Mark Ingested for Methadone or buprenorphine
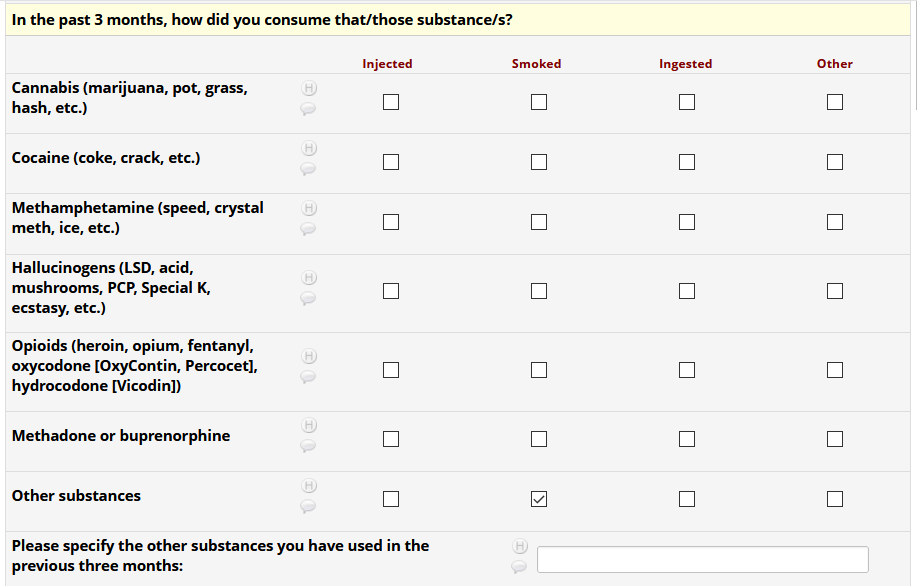The width and height of the screenshot is (917, 586). click(687, 439)
